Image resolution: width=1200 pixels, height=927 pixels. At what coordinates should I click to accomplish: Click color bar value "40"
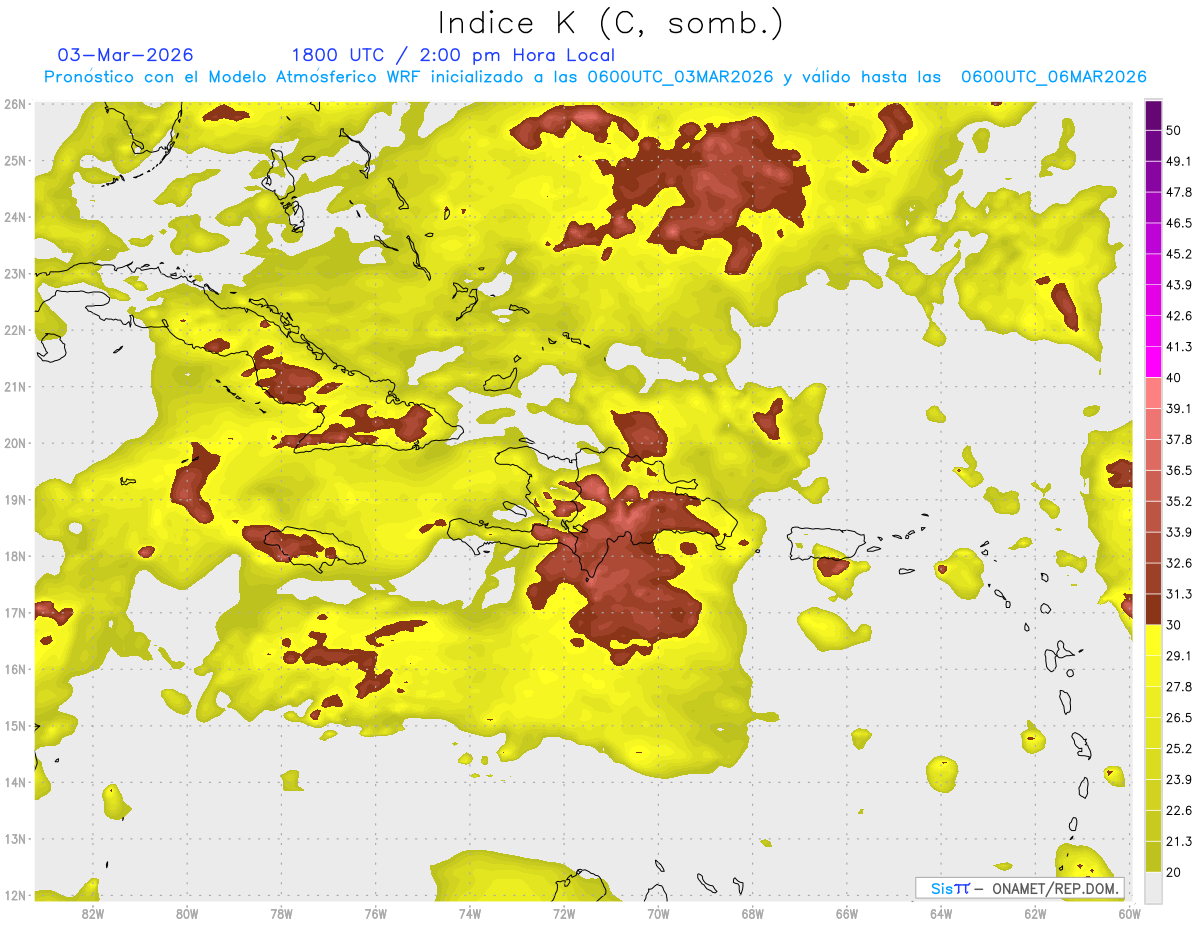pos(1173,378)
